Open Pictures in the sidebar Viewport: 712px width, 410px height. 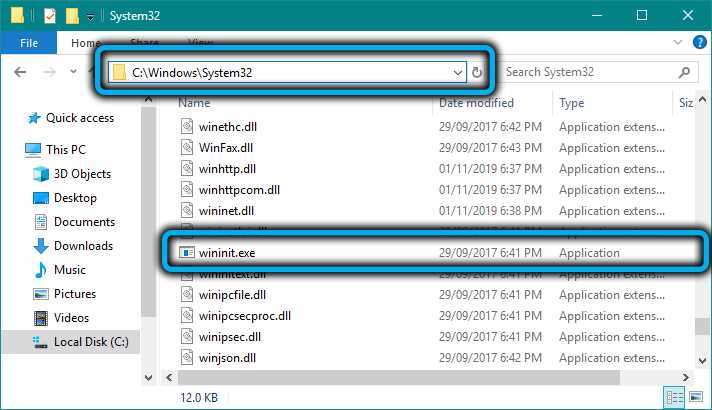pos(75,294)
